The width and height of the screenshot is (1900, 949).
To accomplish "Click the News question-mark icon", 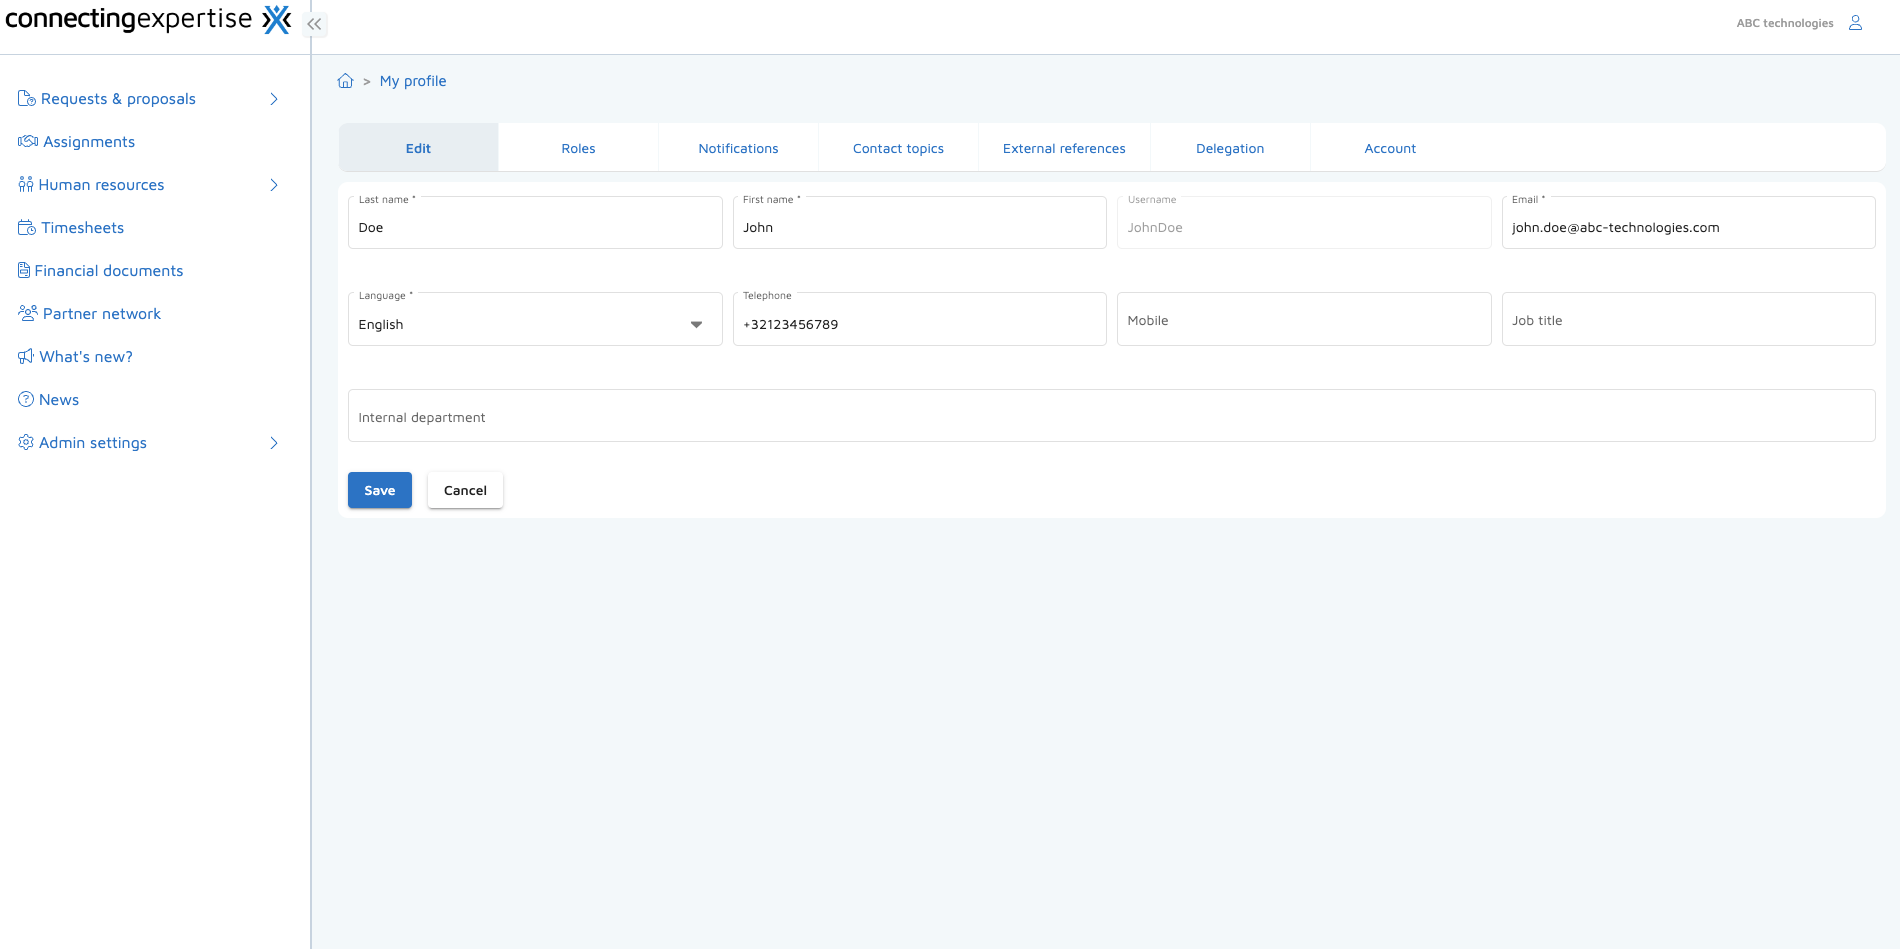I will coord(26,400).
